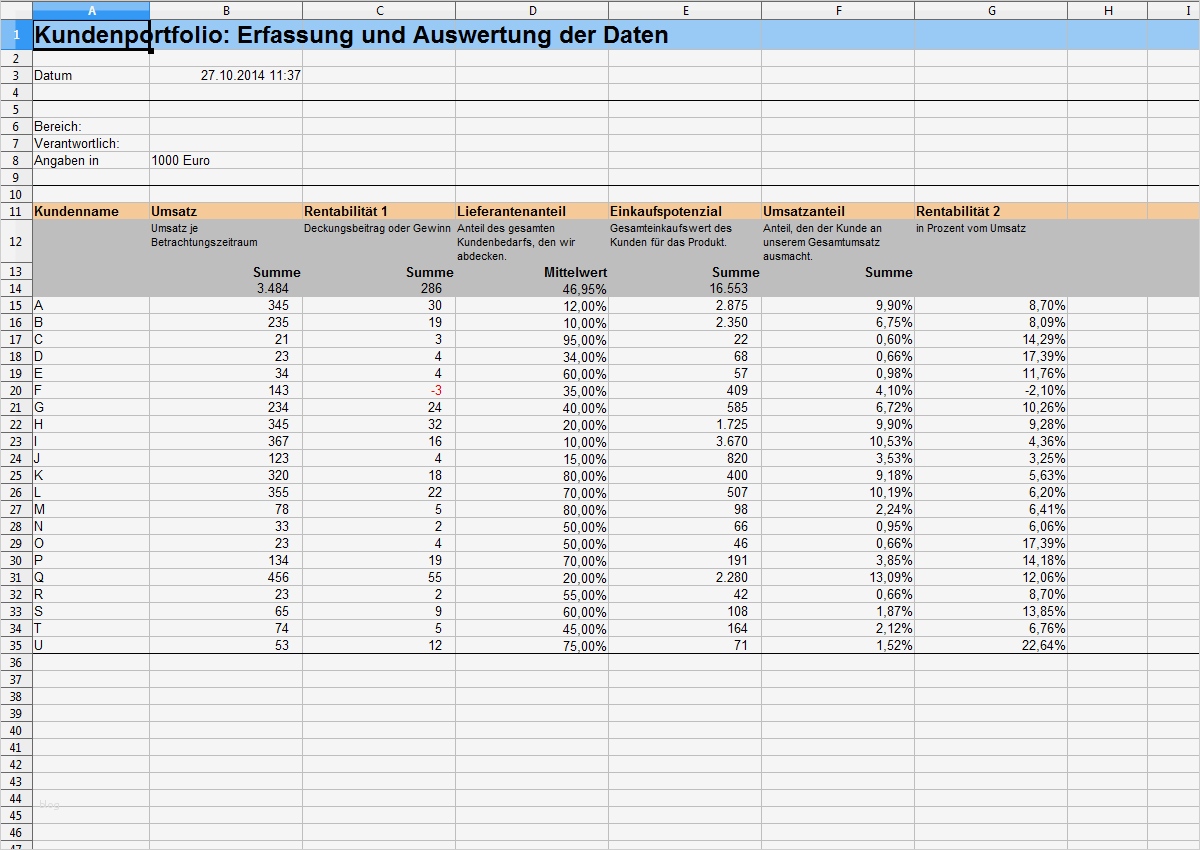Click the 'Einkaufspotenzial' header cell
The image size is (1200, 850).
(x=685, y=211)
